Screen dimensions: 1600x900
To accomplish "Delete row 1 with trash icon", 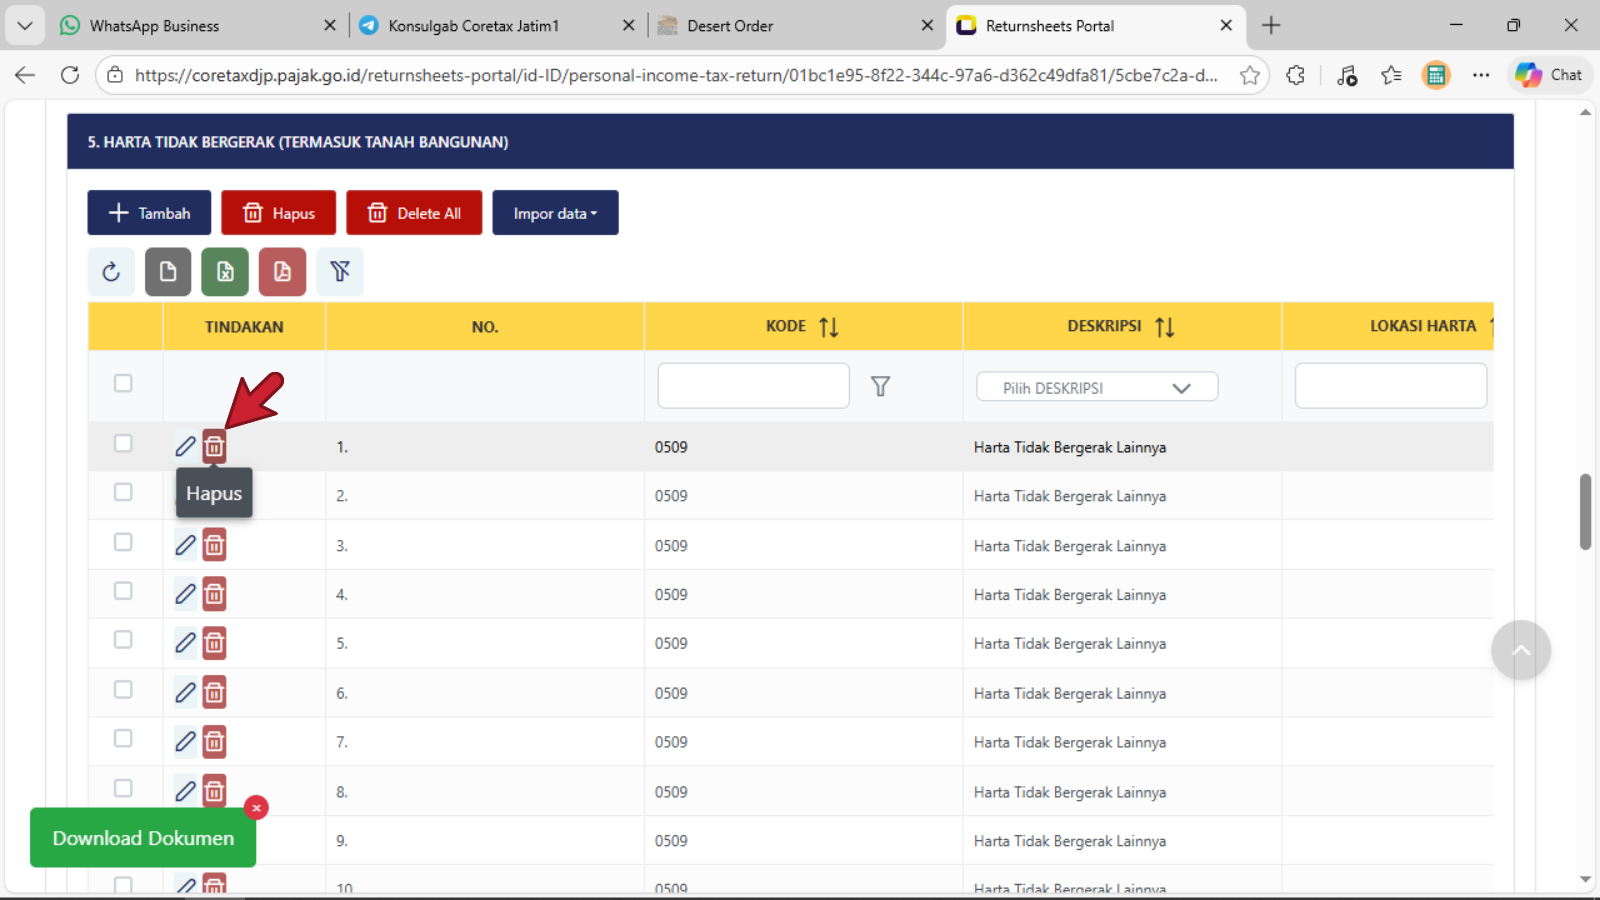I will tap(214, 447).
